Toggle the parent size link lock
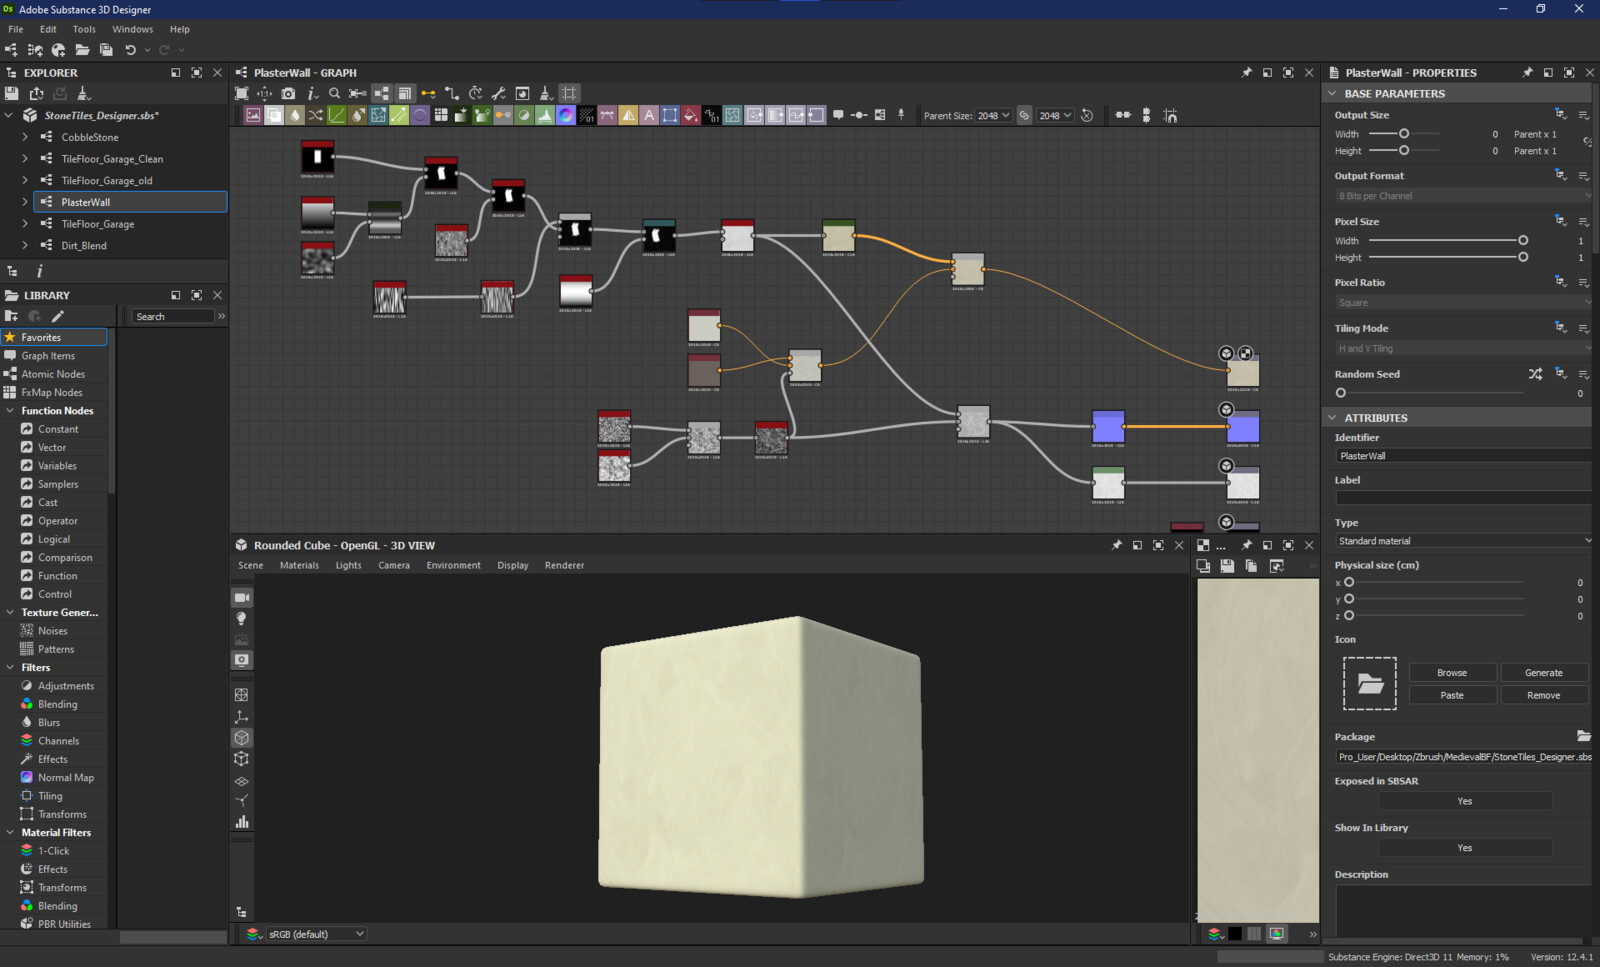This screenshot has height=967, width=1600. point(1024,115)
